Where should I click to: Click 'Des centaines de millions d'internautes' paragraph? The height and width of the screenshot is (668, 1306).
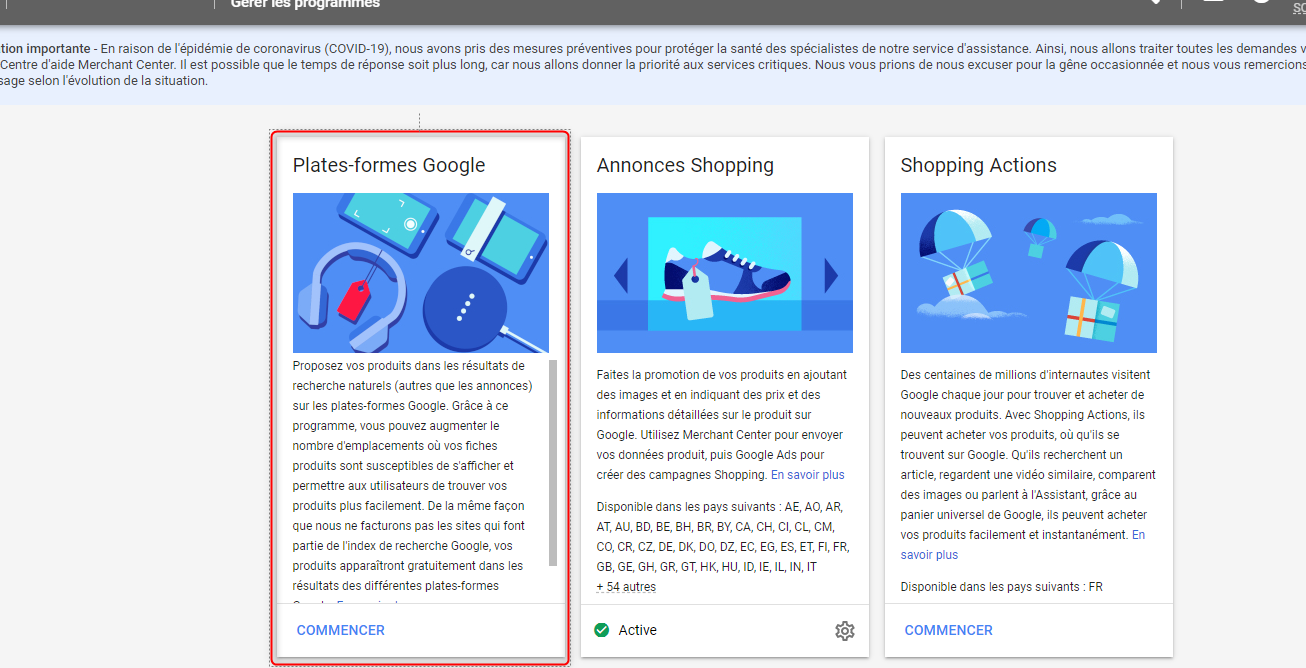[1028, 465]
